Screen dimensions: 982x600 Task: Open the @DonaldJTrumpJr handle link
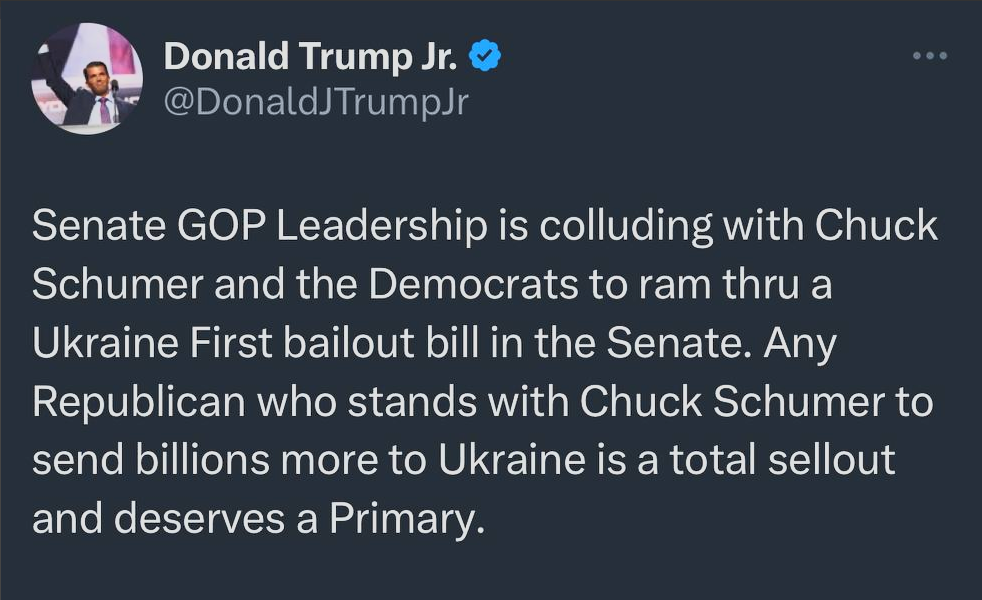(315, 101)
